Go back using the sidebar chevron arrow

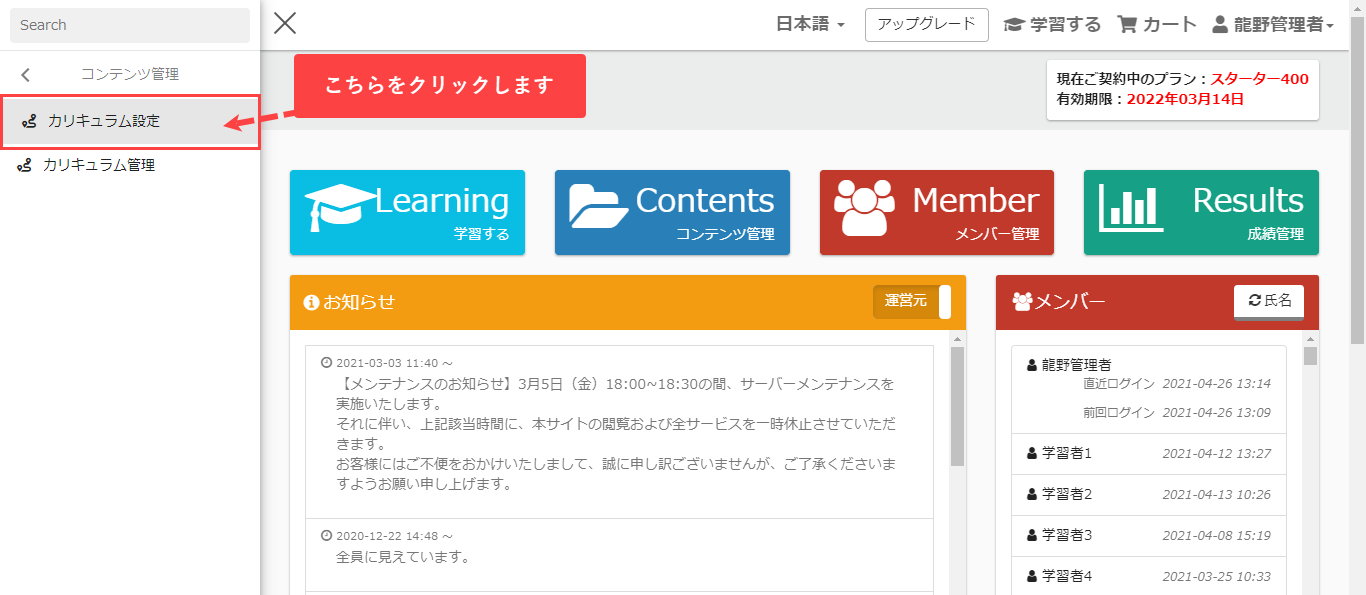tap(26, 75)
